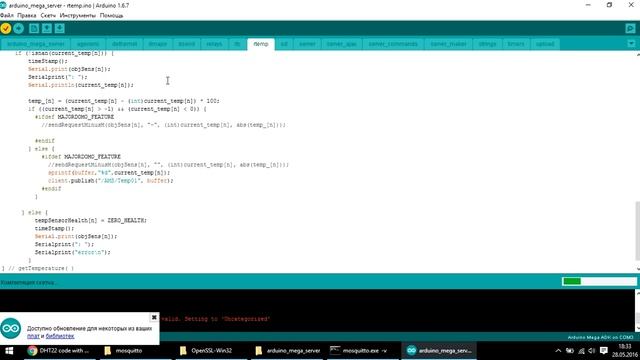Image resolution: width=640 pixels, height=360 pixels.
Task: Switch to the timers tab
Action: tap(516, 44)
